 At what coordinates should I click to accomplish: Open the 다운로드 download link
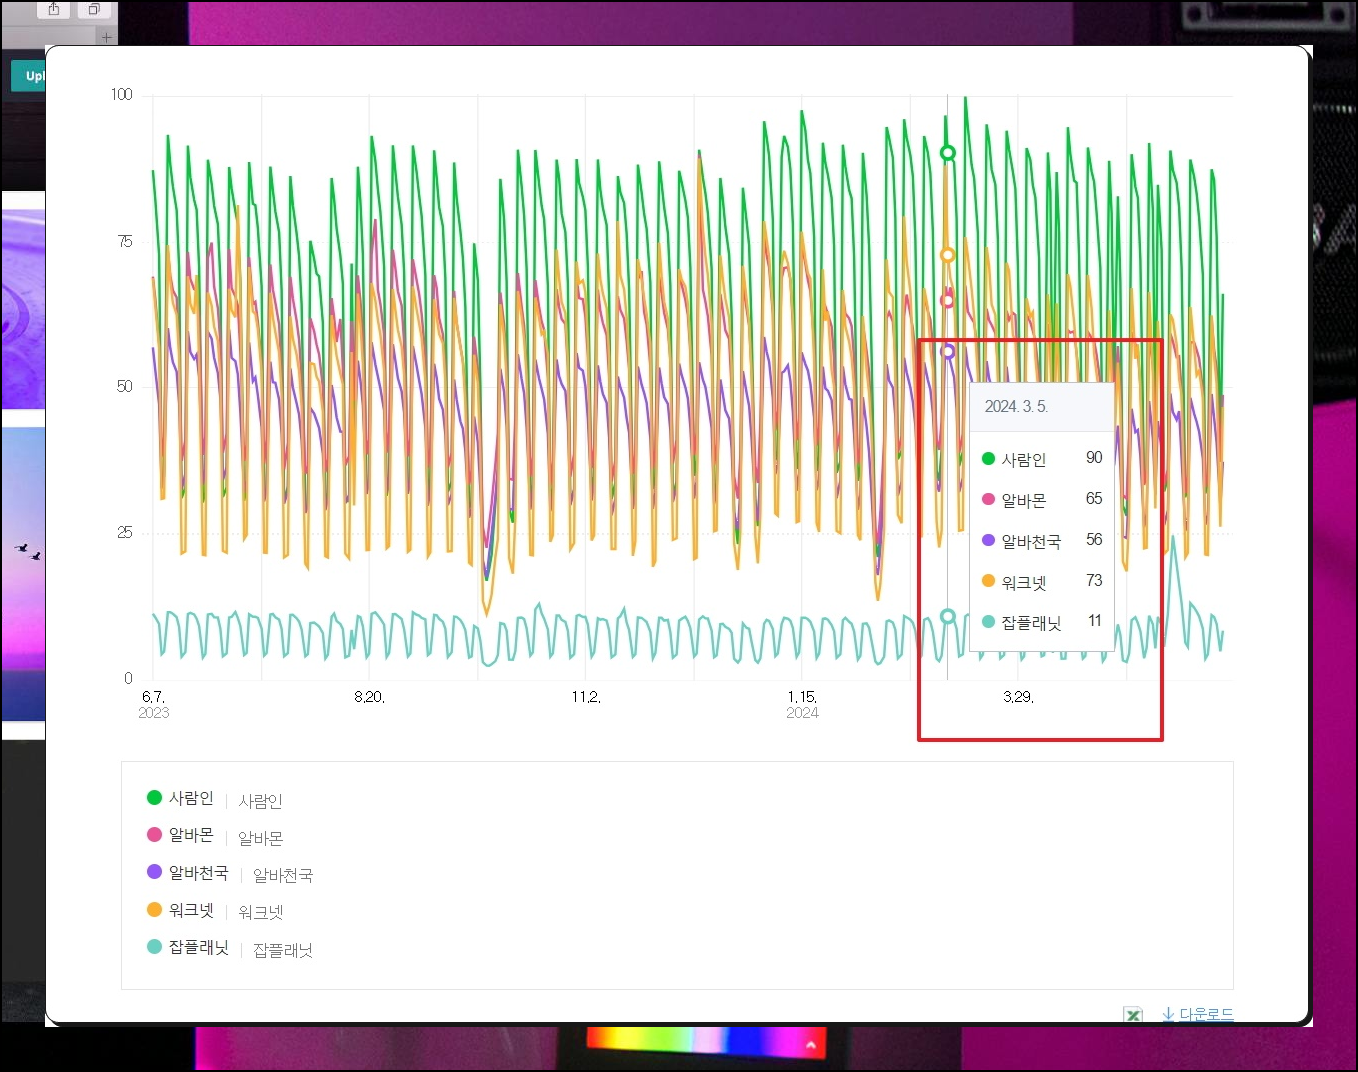tap(1198, 1014)
